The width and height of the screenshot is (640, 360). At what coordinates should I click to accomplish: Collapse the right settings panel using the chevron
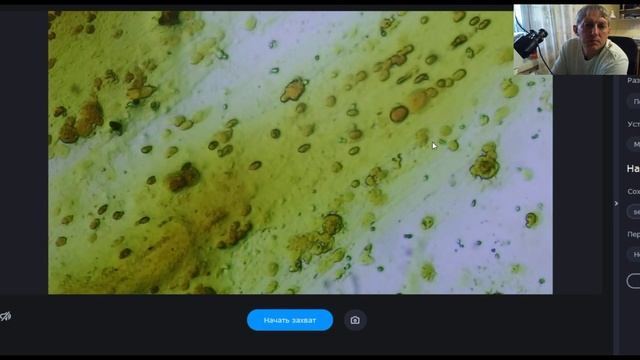[616, 203]
